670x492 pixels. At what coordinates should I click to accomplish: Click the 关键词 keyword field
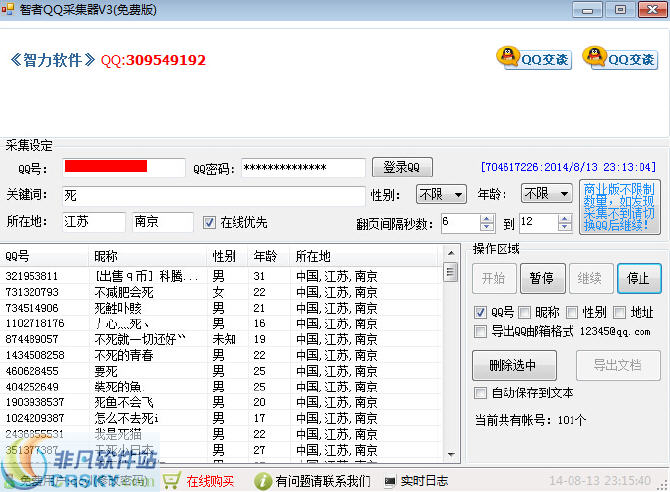point(214,195)
